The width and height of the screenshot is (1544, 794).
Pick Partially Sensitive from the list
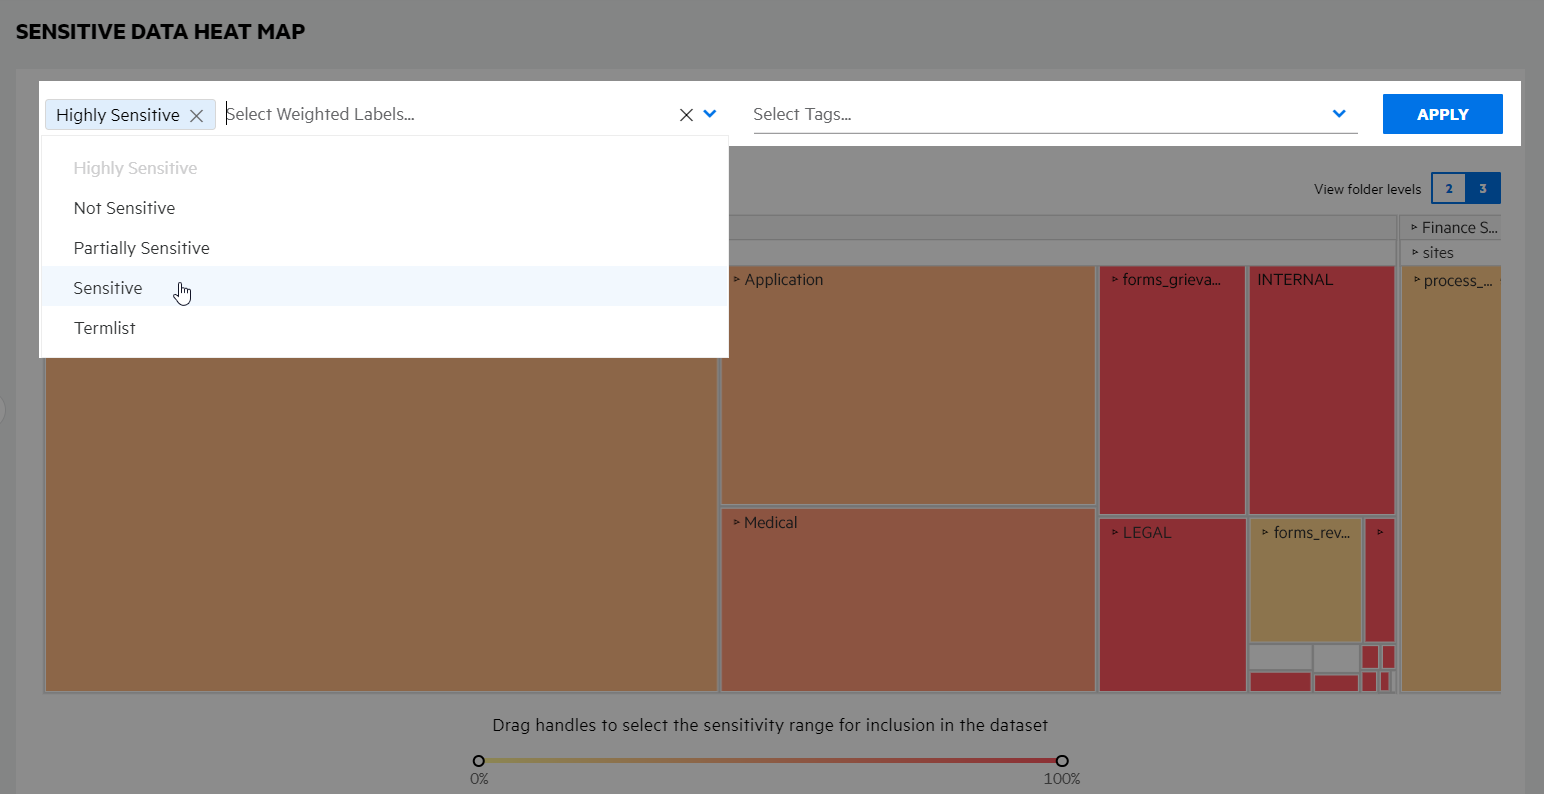[141, 248]
